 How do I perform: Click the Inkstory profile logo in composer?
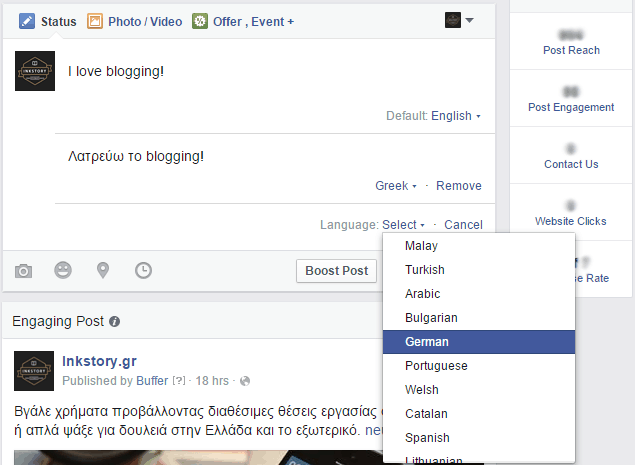(35, 71)
